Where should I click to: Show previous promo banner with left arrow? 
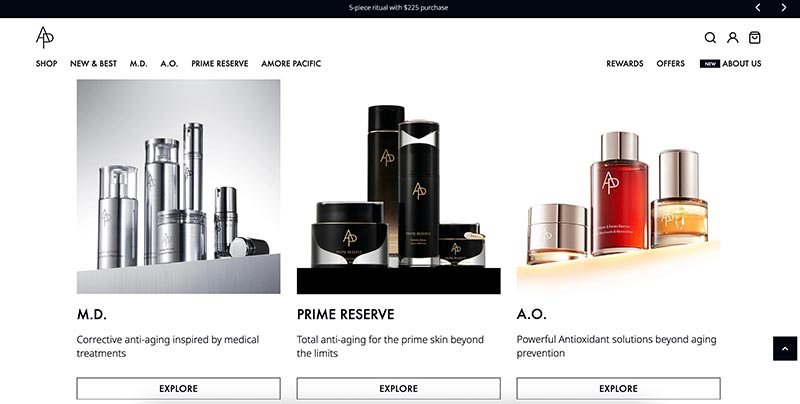758,8
